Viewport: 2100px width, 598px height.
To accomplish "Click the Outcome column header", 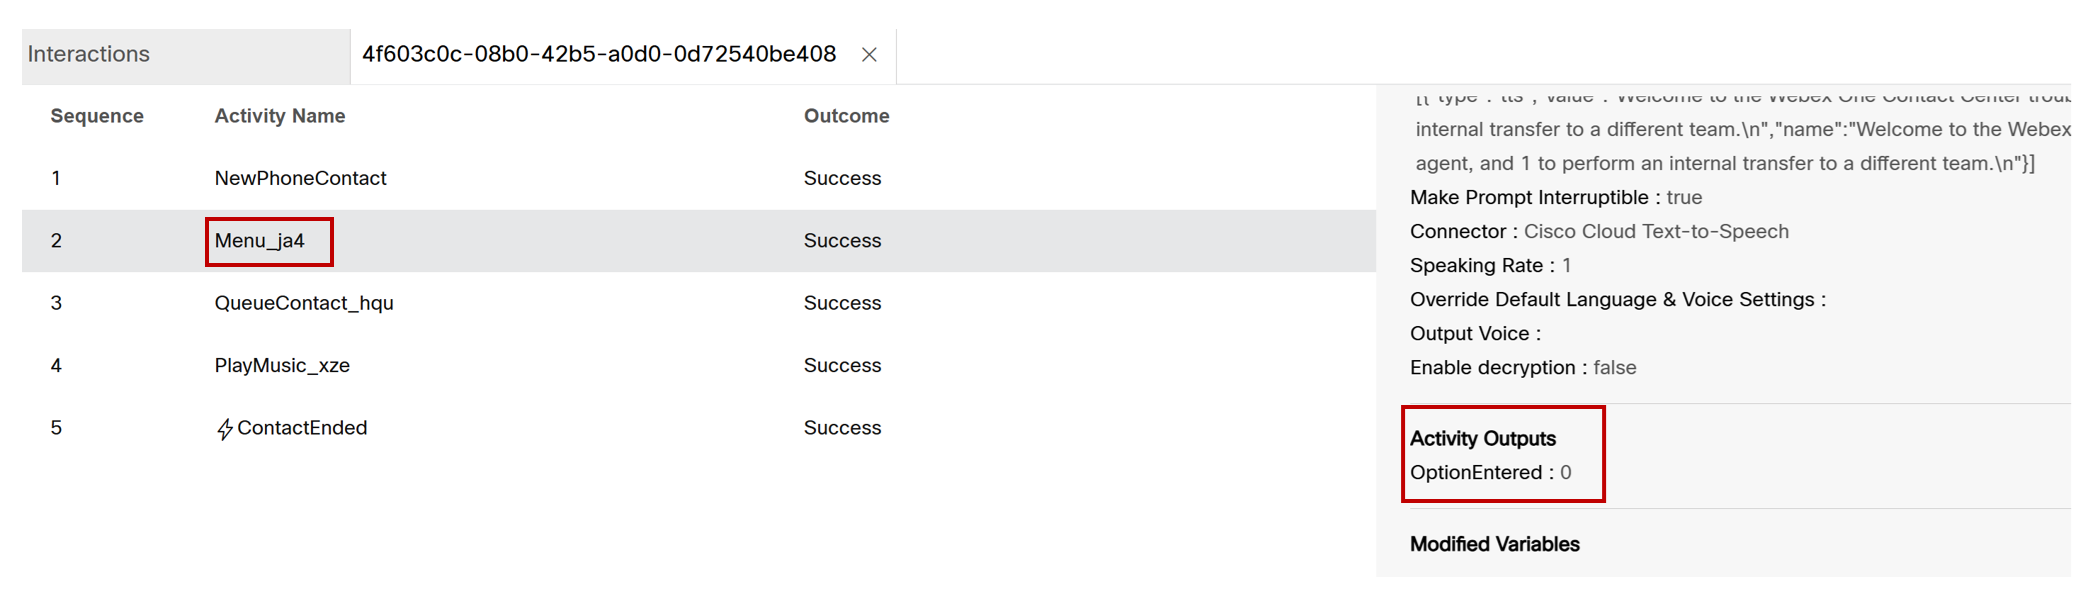I will (846, 116).
